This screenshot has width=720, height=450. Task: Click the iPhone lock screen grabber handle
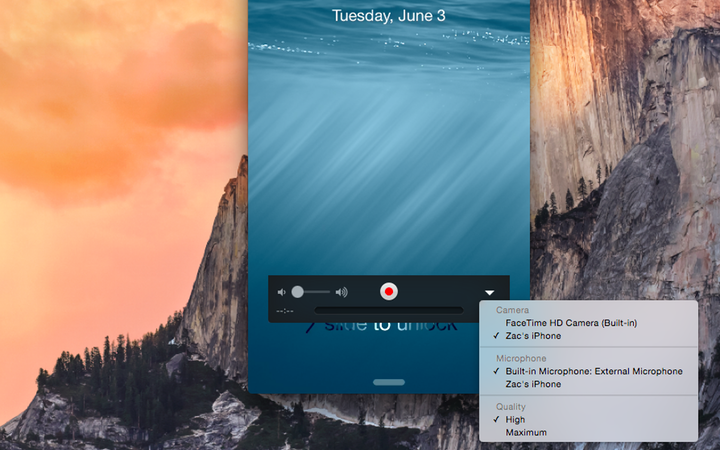389,382
